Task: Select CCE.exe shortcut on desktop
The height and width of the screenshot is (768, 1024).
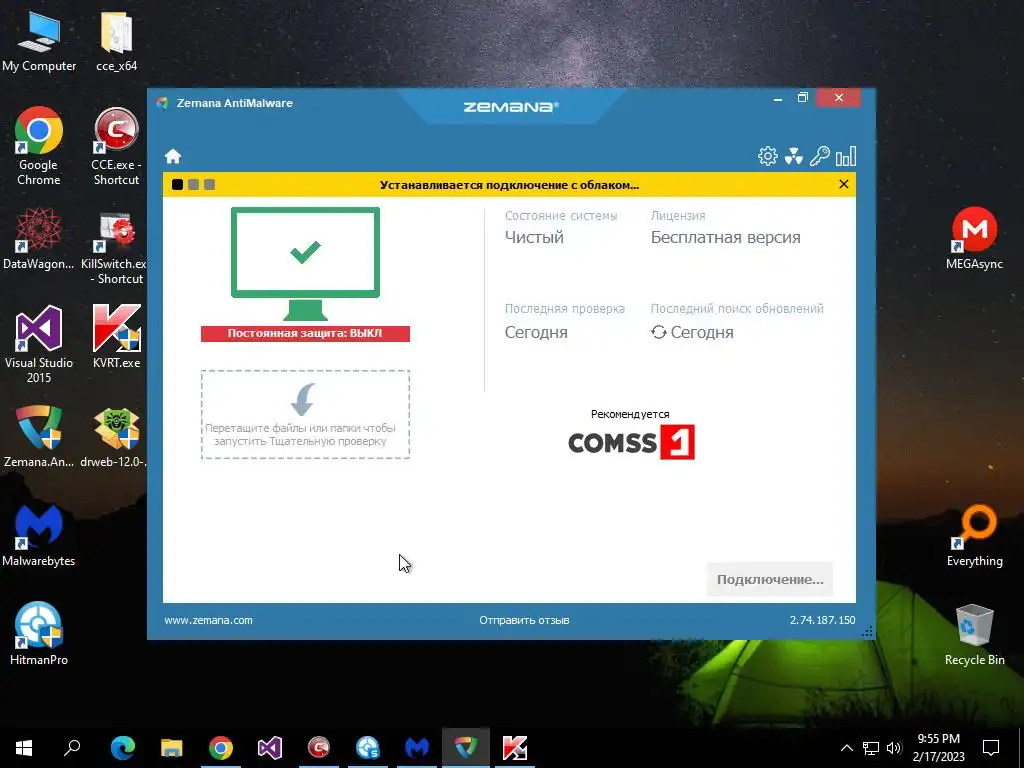Action: [116, 146]
